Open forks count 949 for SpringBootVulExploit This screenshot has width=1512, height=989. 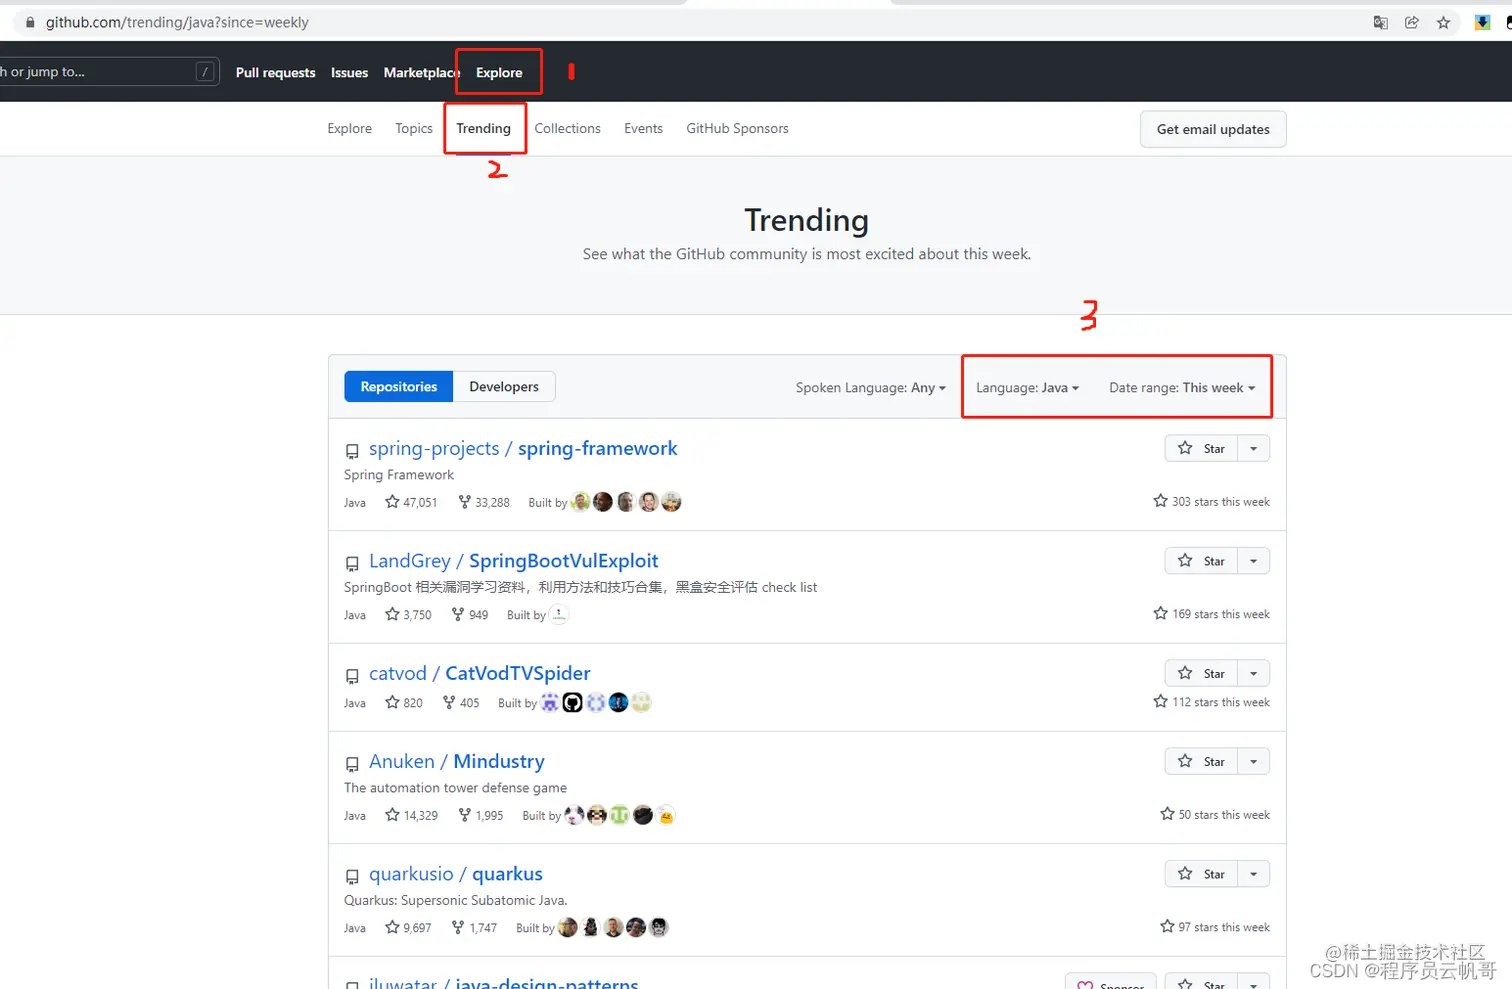pyautogui.click(x=470, y=615)
